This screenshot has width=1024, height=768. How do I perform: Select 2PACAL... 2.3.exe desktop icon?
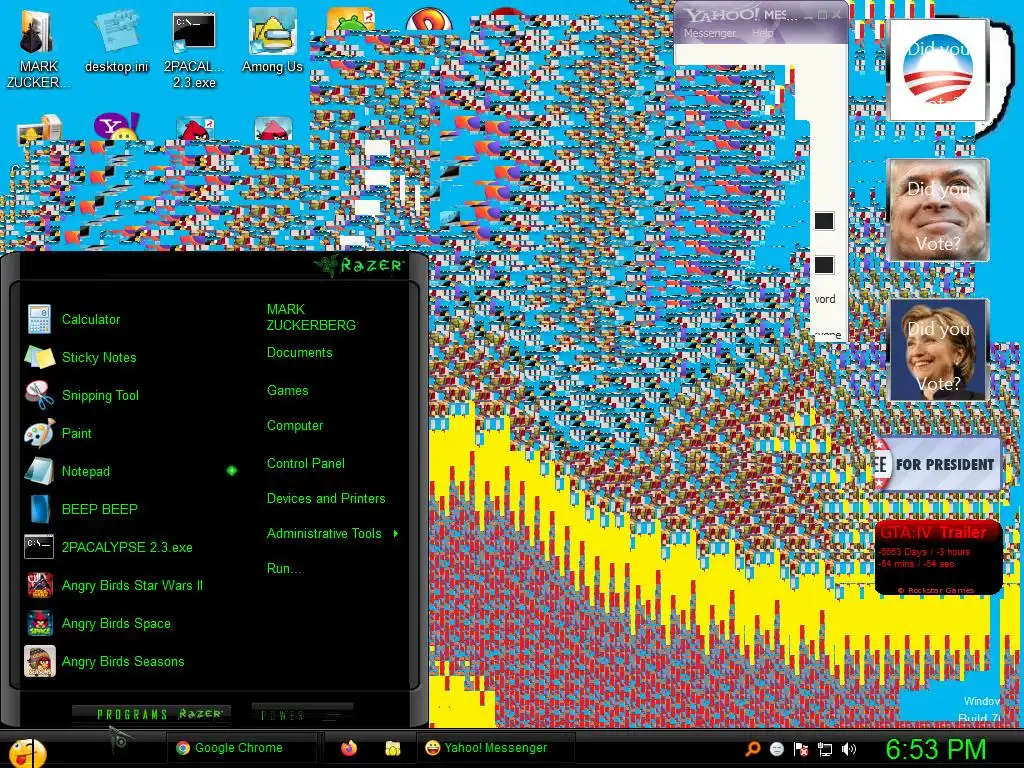point(194,49)
